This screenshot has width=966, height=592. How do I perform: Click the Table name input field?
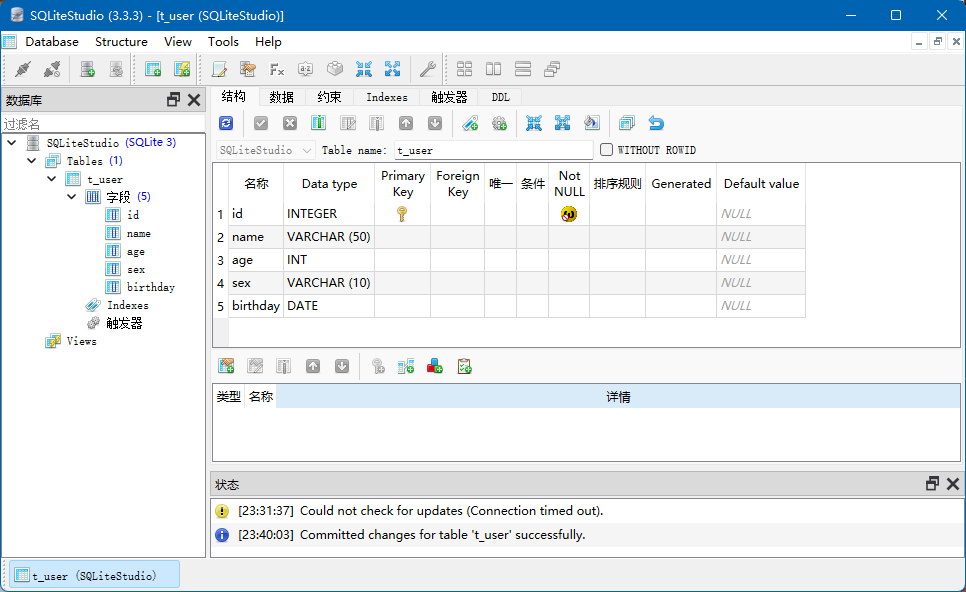[493, 150]
